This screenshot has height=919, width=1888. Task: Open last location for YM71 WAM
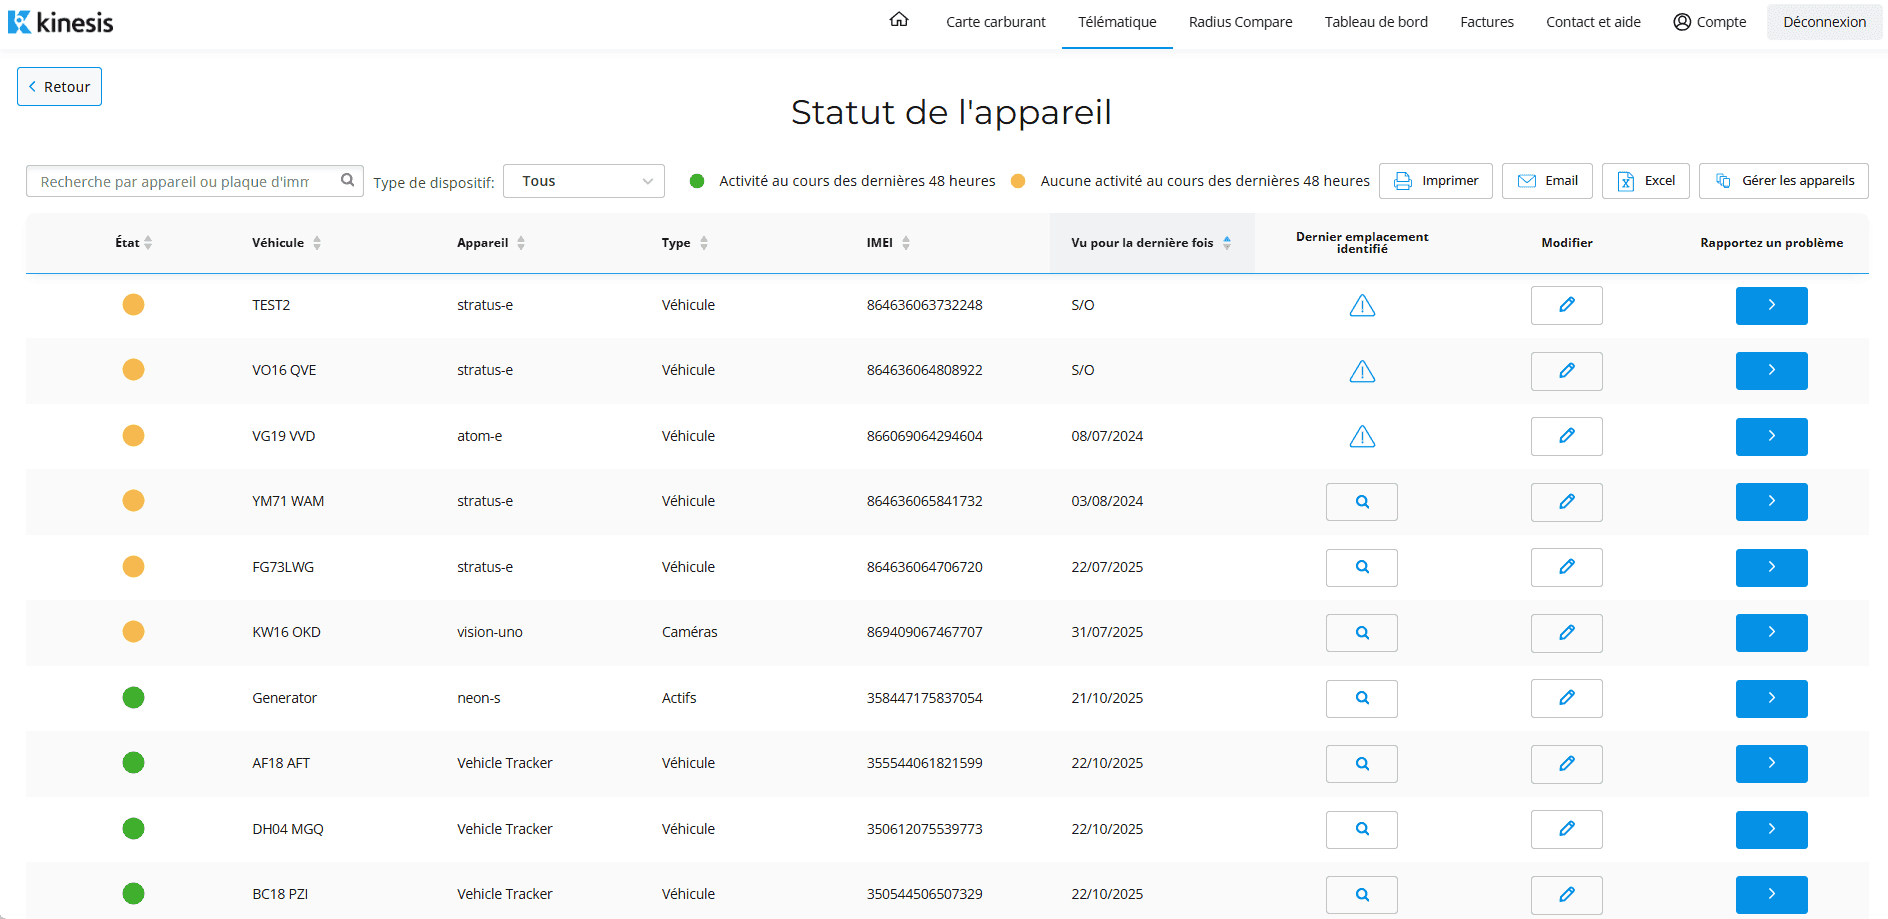point(1361,502)
